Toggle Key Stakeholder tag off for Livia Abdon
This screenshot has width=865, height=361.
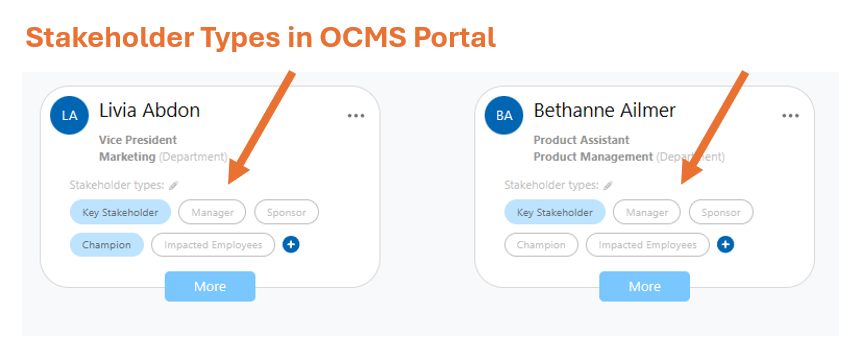coord(120,212)
